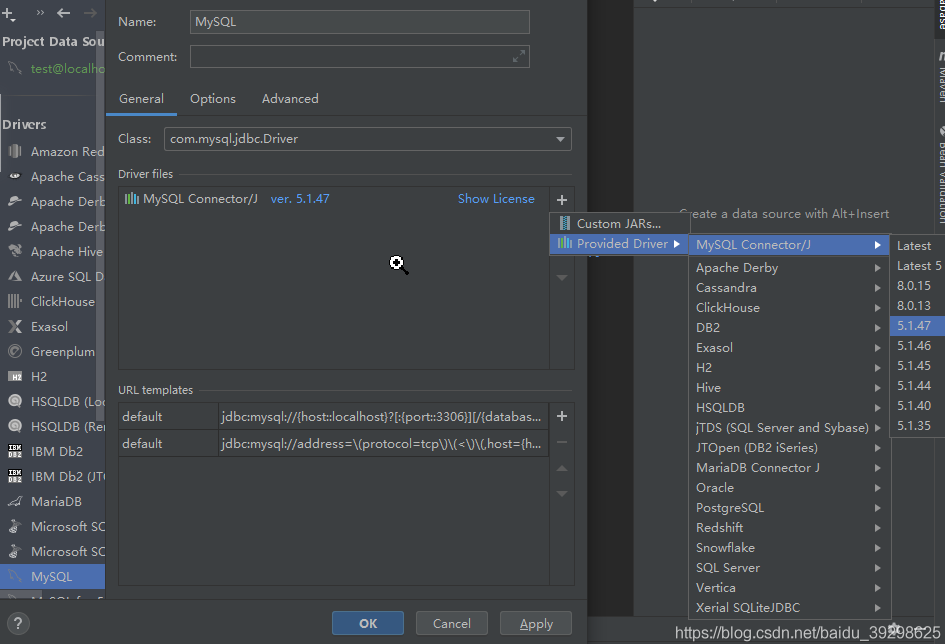
Task: Select IBM Db2 (JTOpen) driver in sidebar
Action: point(53,477)
